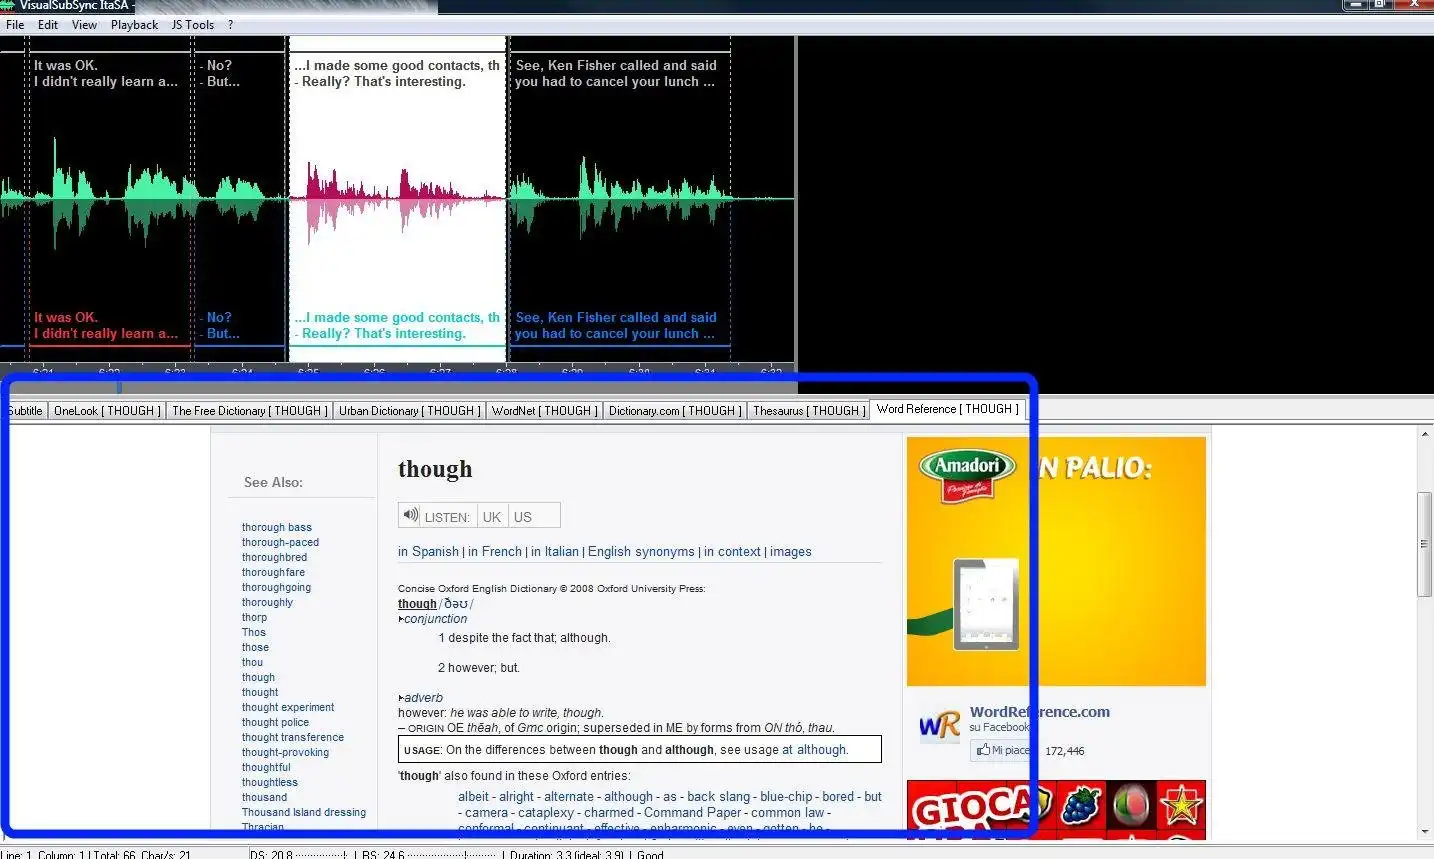Click 'Thos' in See Also list
Image resolution: width=1434 pixels, height=859 pixels.
(x=254, y=632)
